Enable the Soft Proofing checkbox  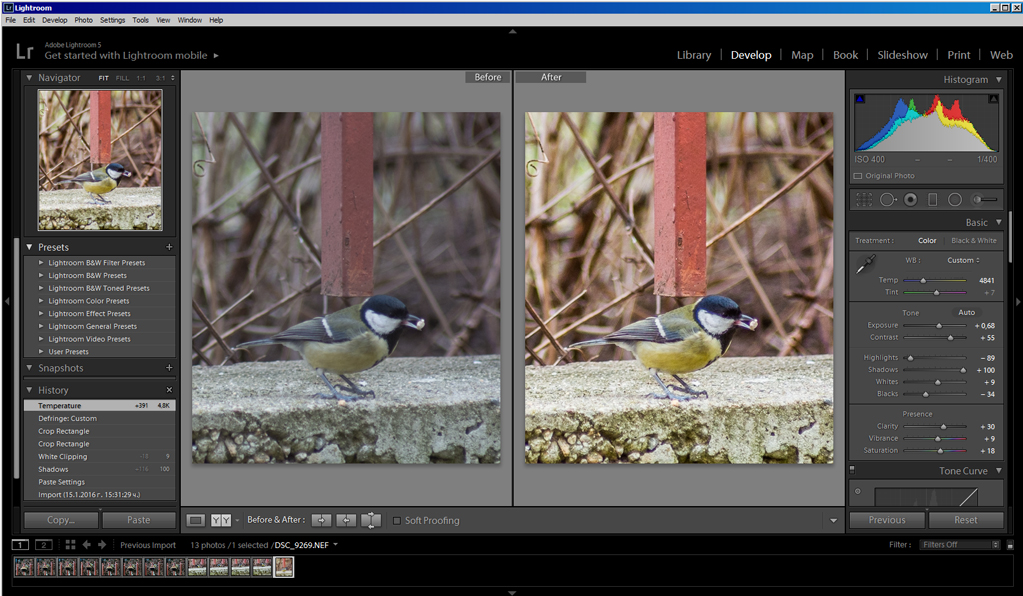pos(397,520)
